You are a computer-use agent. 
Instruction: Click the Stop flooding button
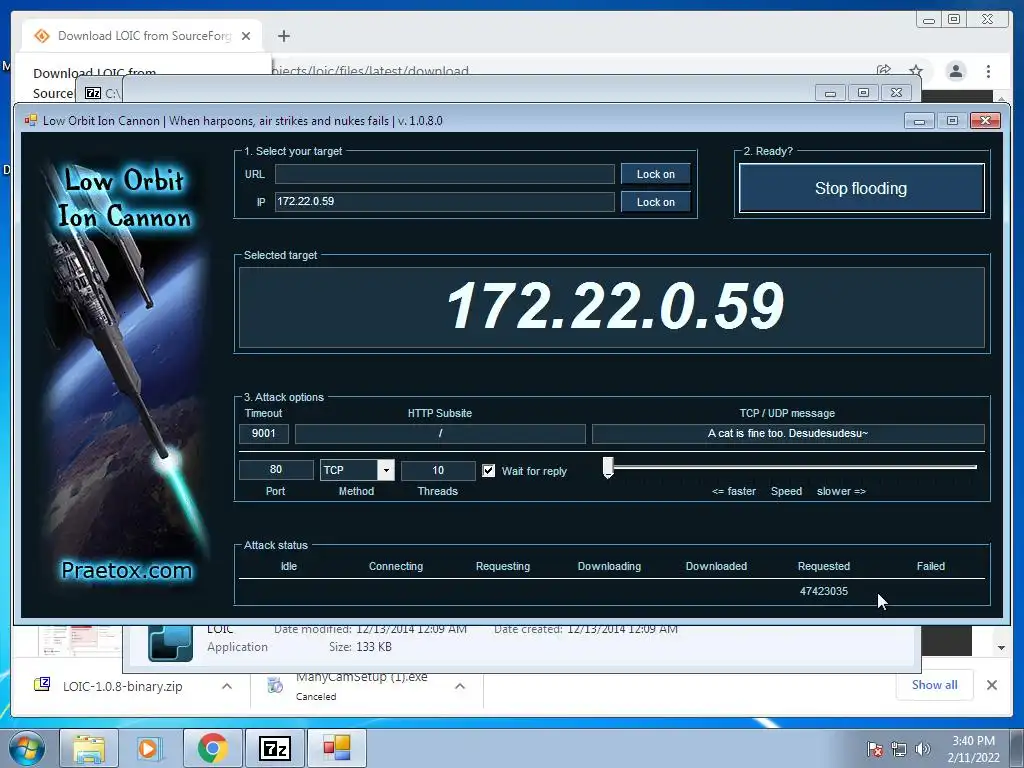coord(861,189)
